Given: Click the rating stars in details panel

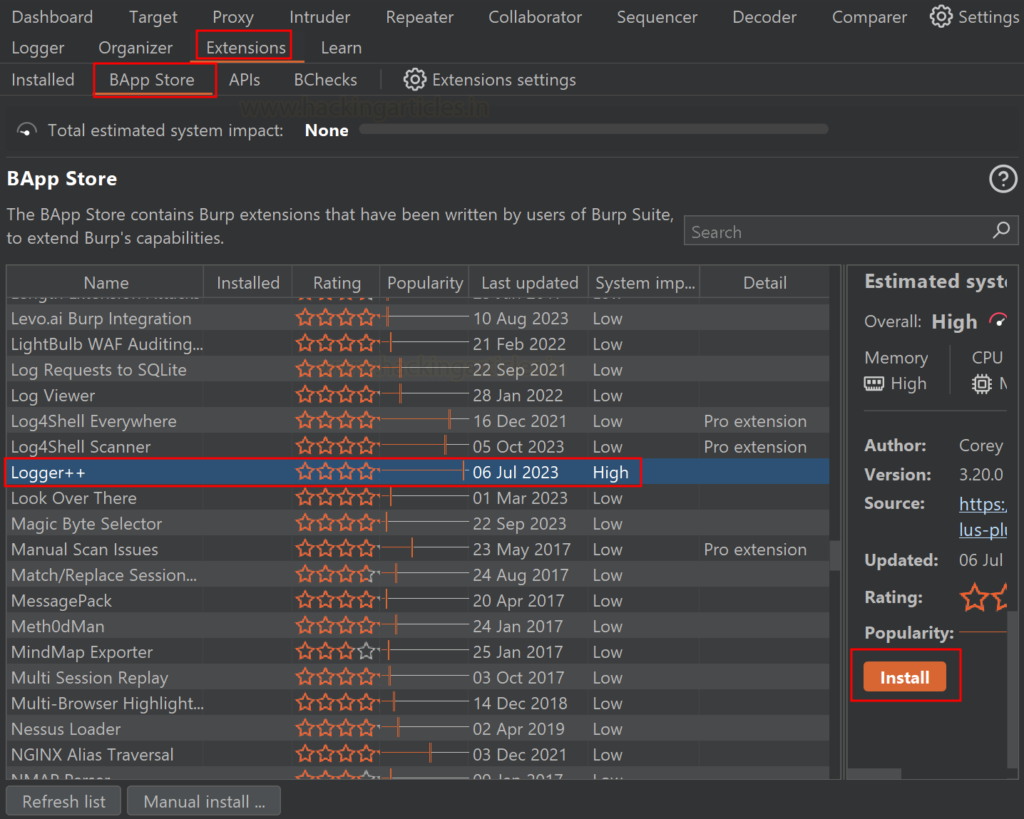Looking at the screenshot, I should point(983,598).
